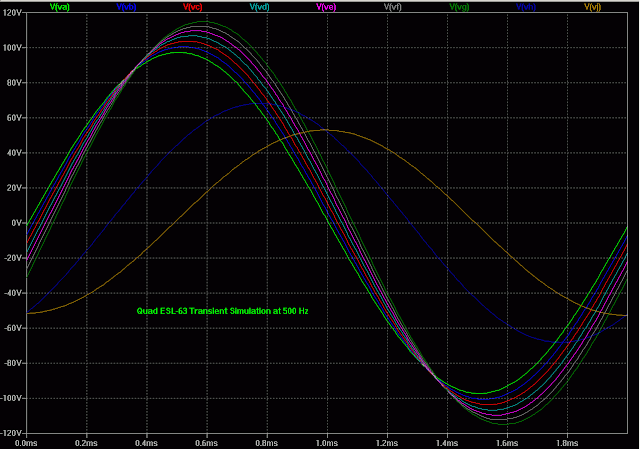The width and height of the screenshot is (640, 449).
Task: Select the V(vc) trace label
Action: pos(193,7)
